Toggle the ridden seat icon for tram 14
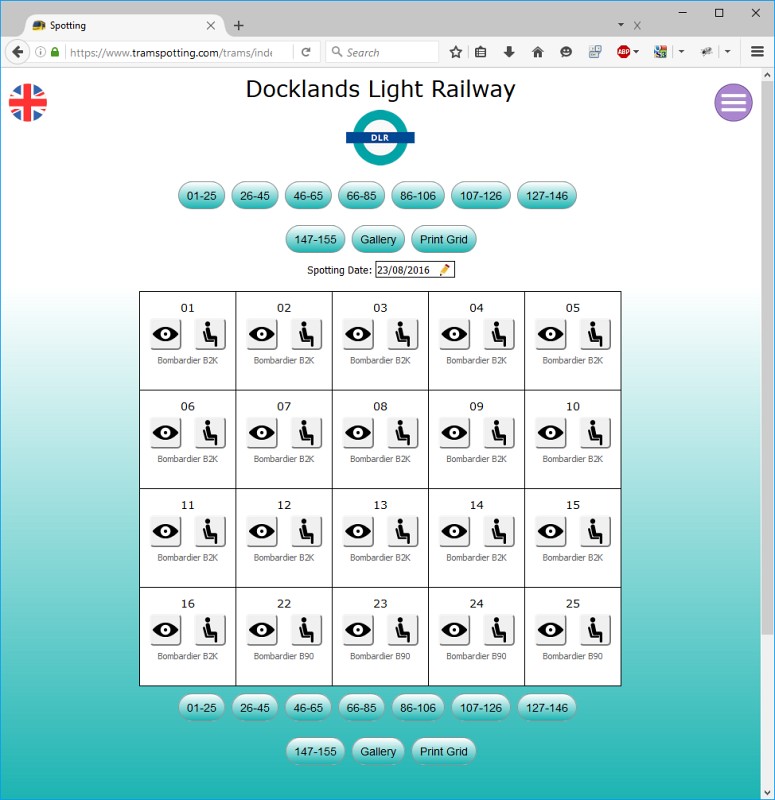 [x=499, y=531]
